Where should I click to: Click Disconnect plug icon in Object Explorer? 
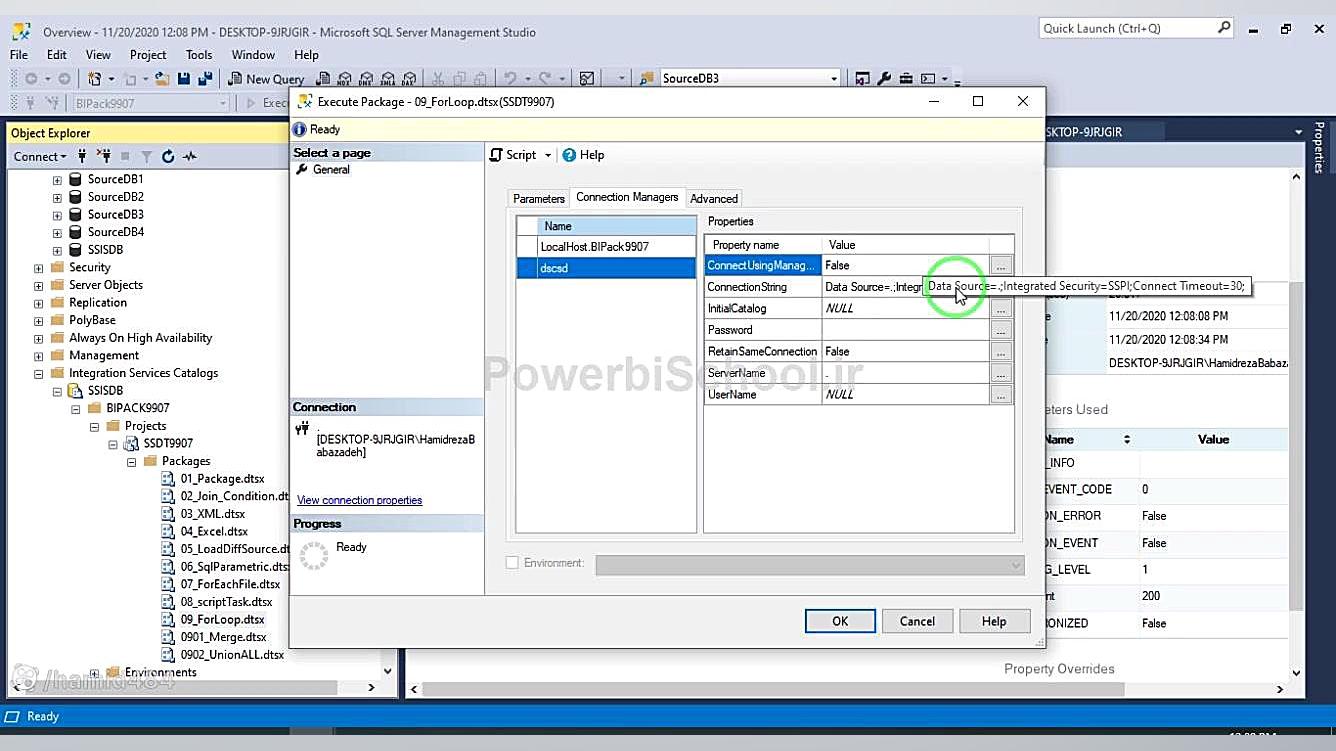coord(104,156)
